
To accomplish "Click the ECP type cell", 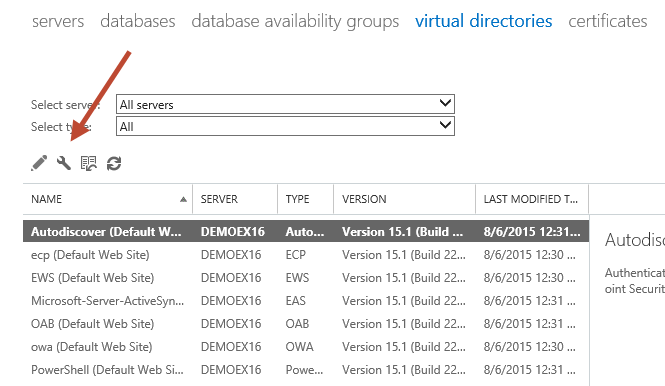I will [296, 255].
